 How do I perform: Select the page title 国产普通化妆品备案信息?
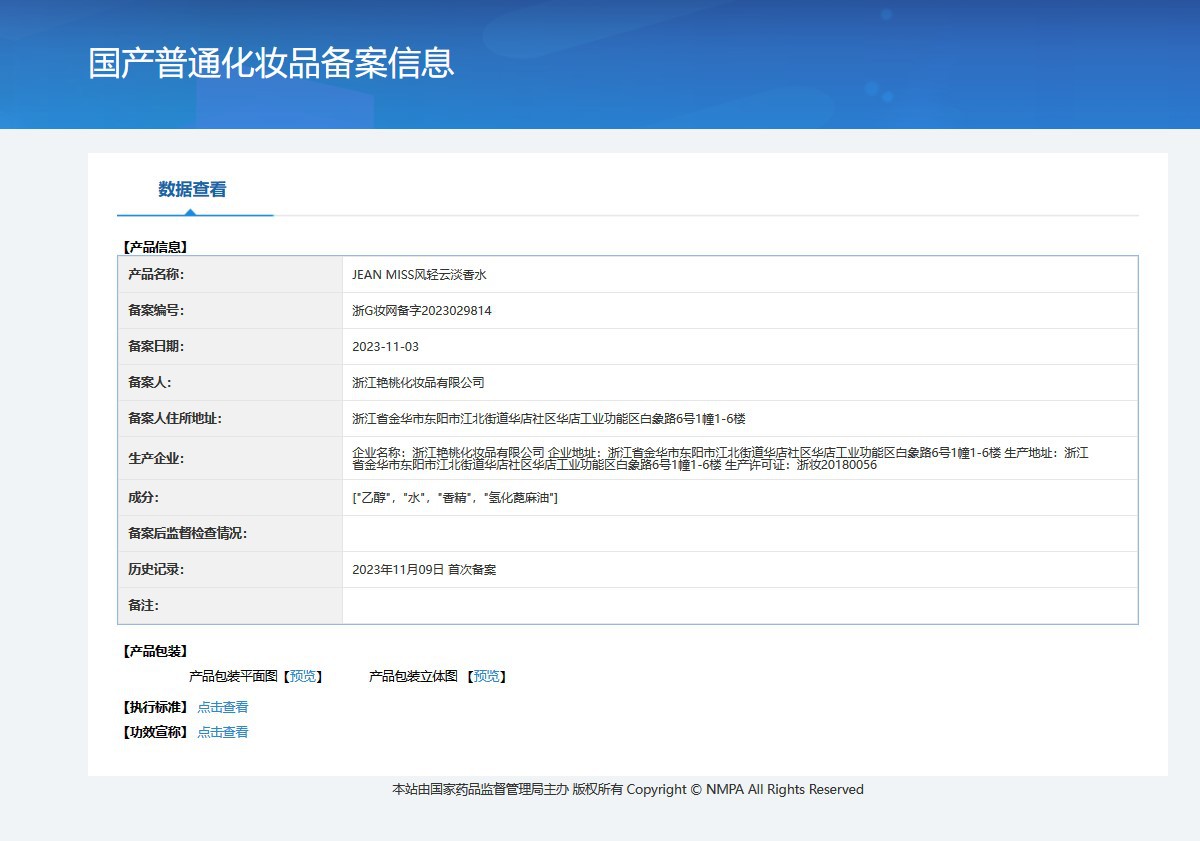click(272, 62)
